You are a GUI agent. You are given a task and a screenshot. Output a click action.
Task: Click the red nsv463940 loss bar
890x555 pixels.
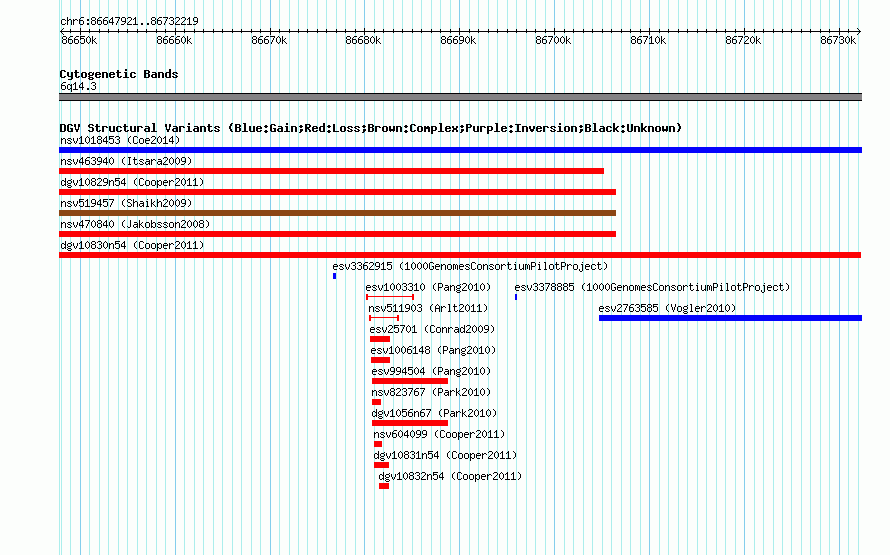[x=331, y=171]
